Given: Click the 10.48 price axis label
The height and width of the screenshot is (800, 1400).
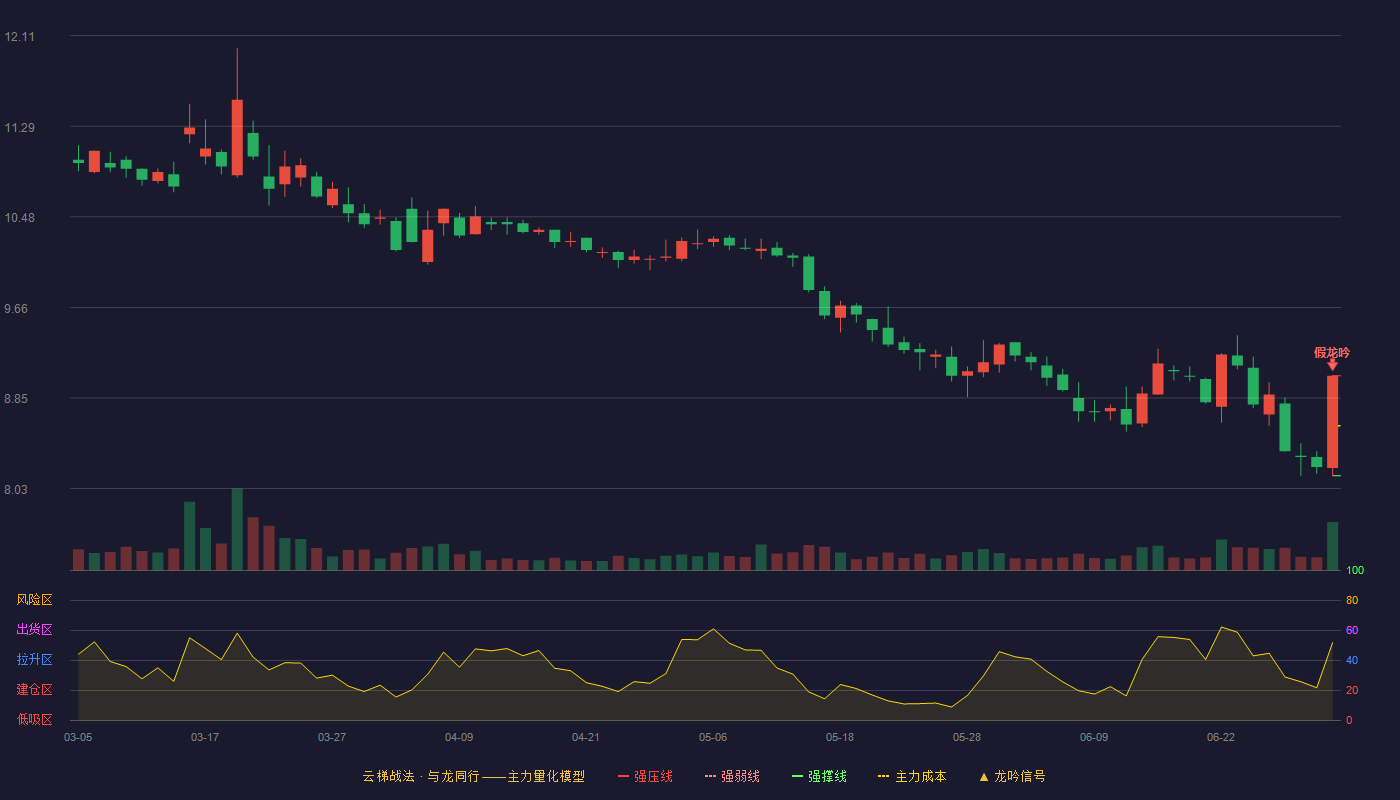Looking at the screenshot, I should click(x=19, y=218).
